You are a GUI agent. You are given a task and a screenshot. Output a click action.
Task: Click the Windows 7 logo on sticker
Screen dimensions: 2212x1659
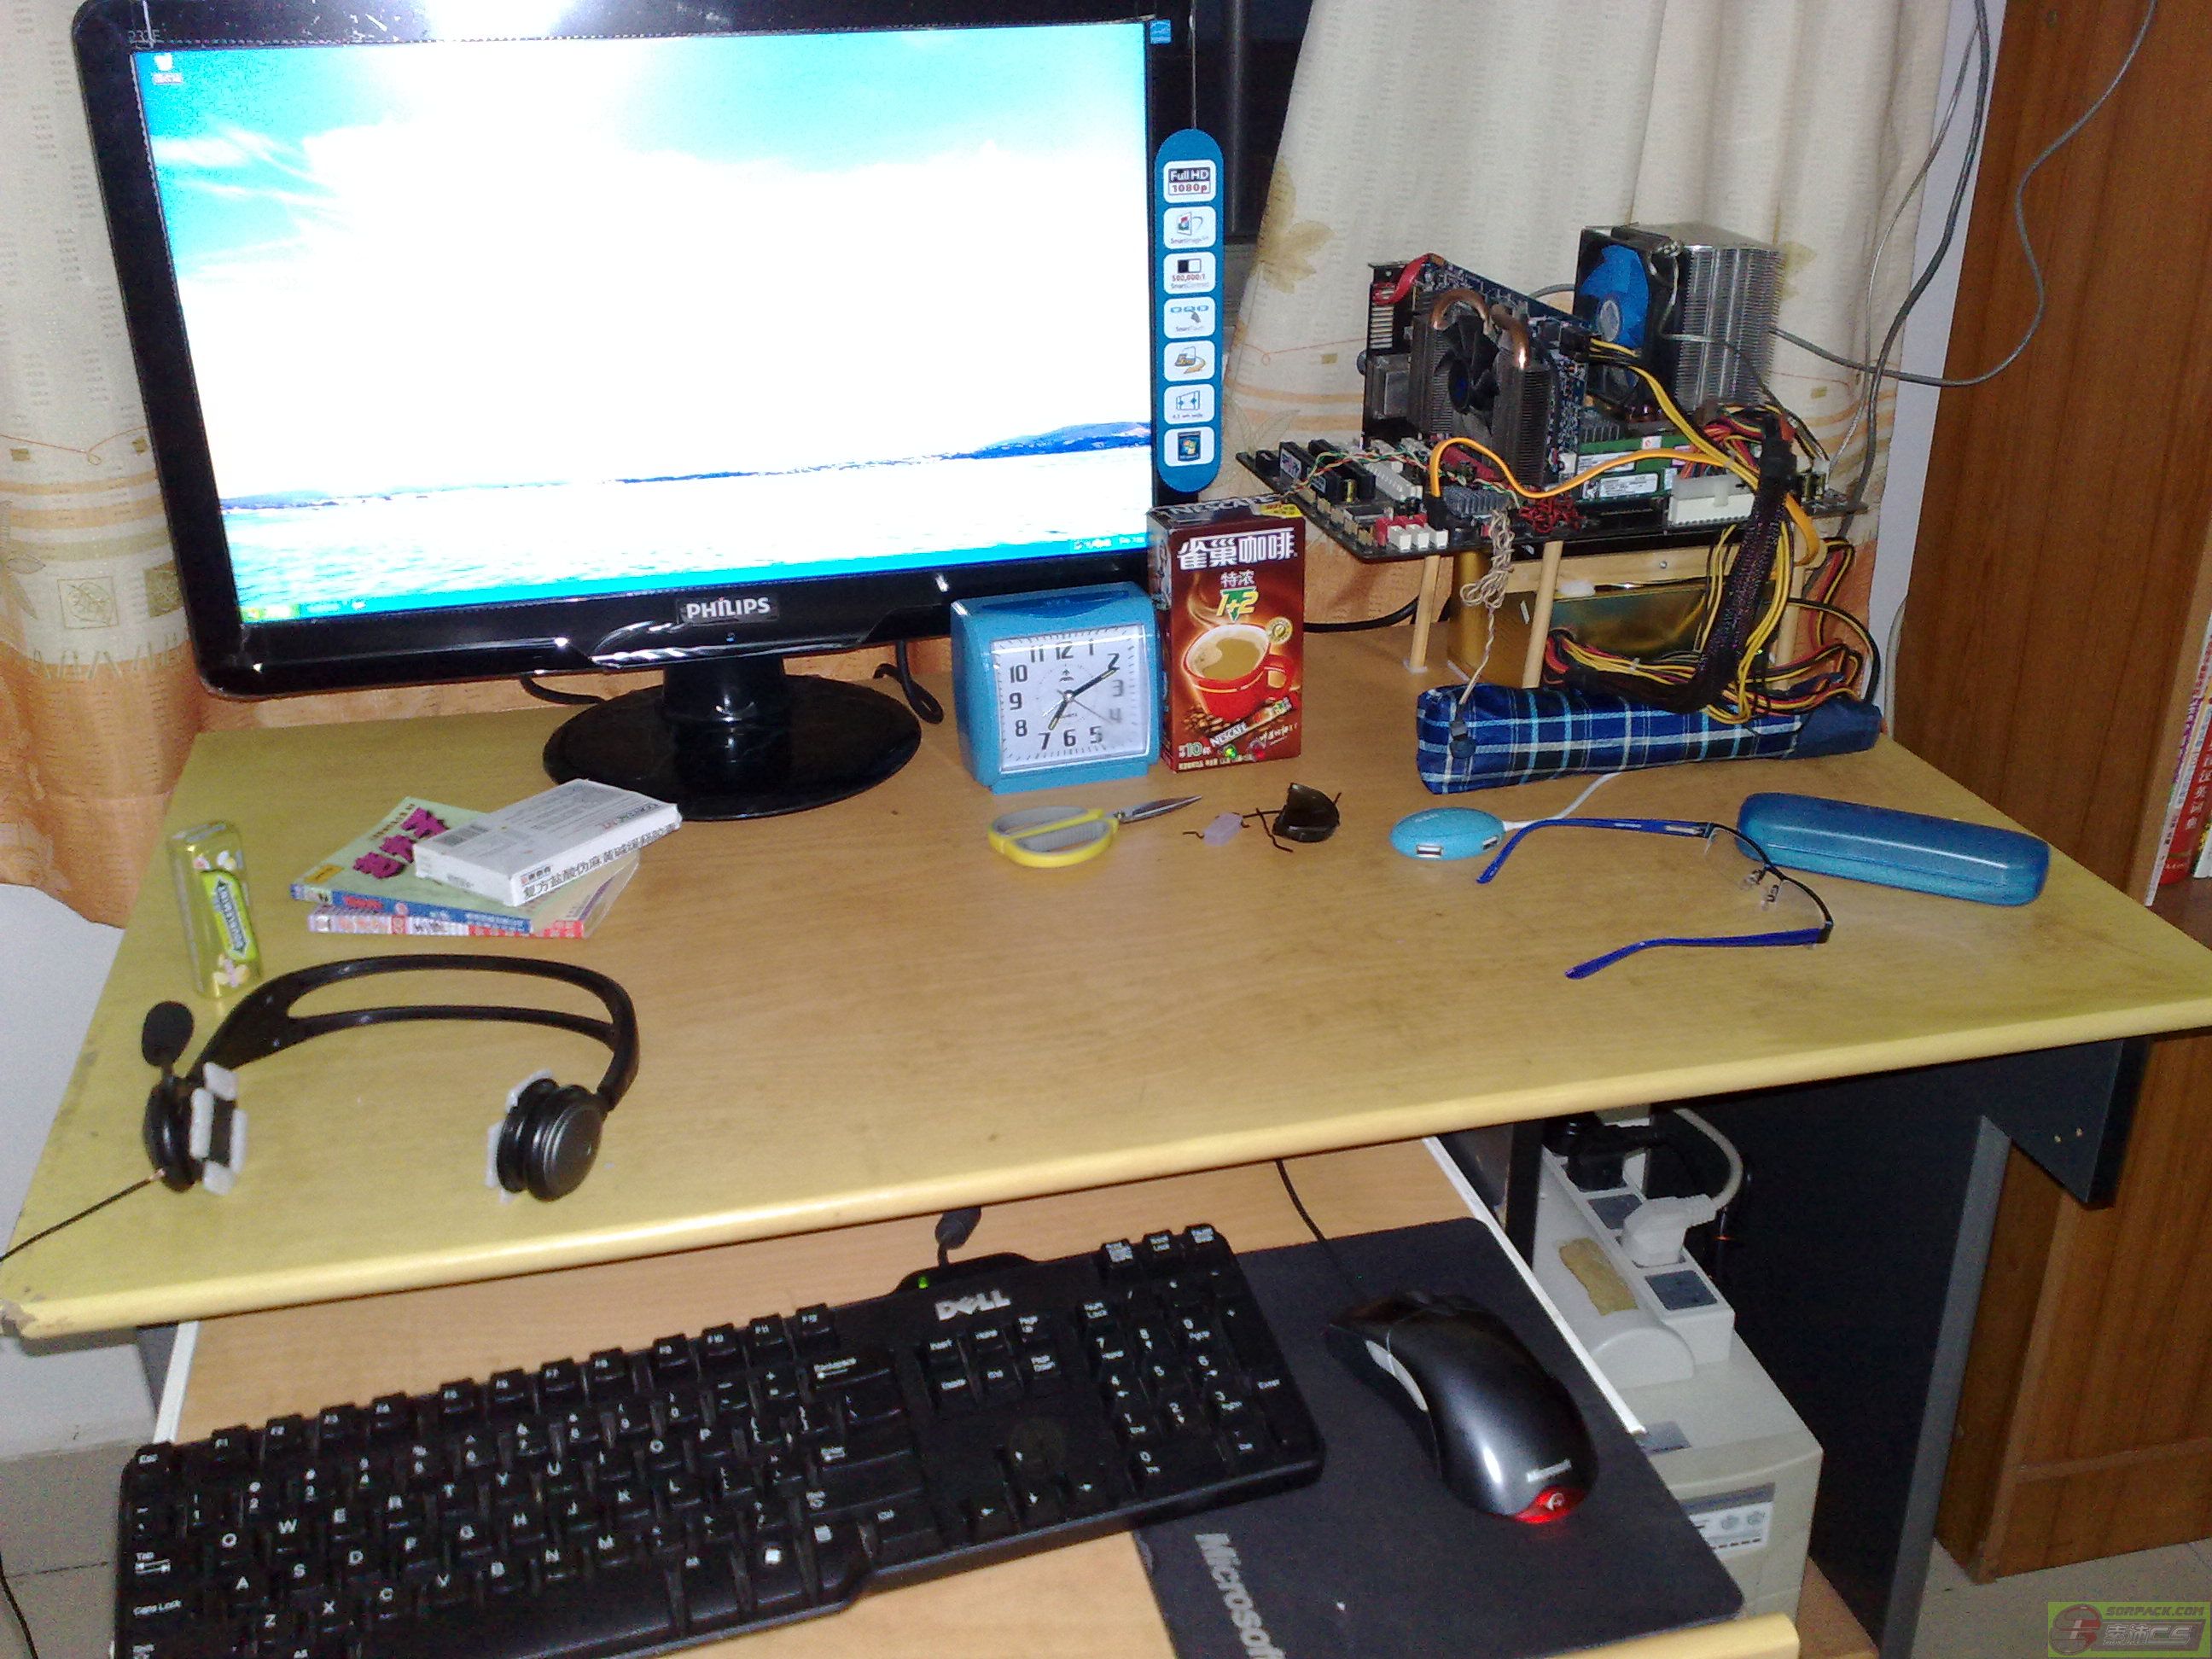[1190, 446]
